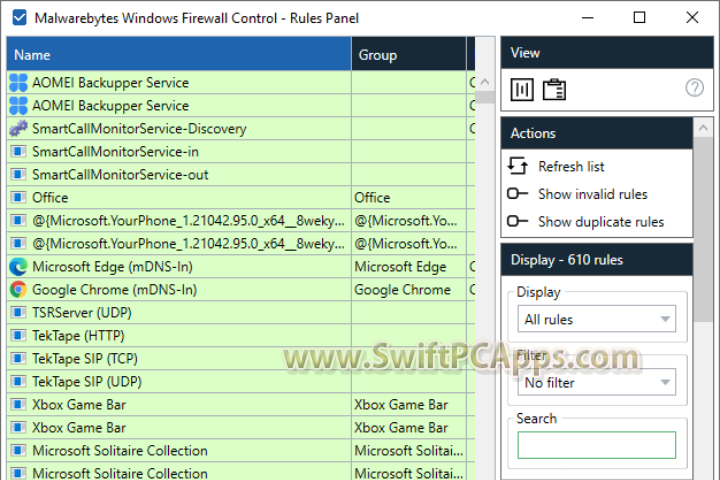Click the icon beside TekTape SIP (TCP)
This screenshot has height=480, width=720.
click(x=18, y=358)
